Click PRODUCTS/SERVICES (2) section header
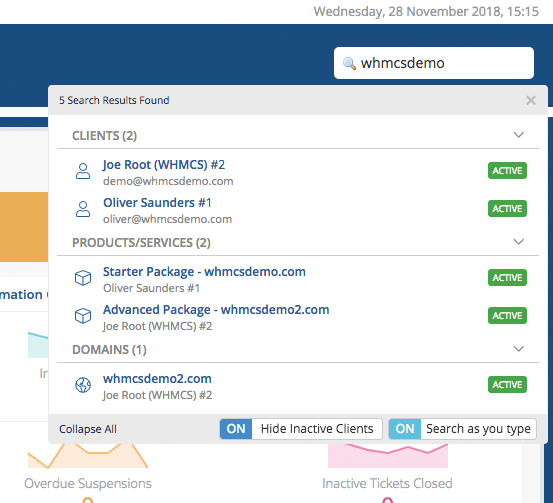 coord(141,243)
